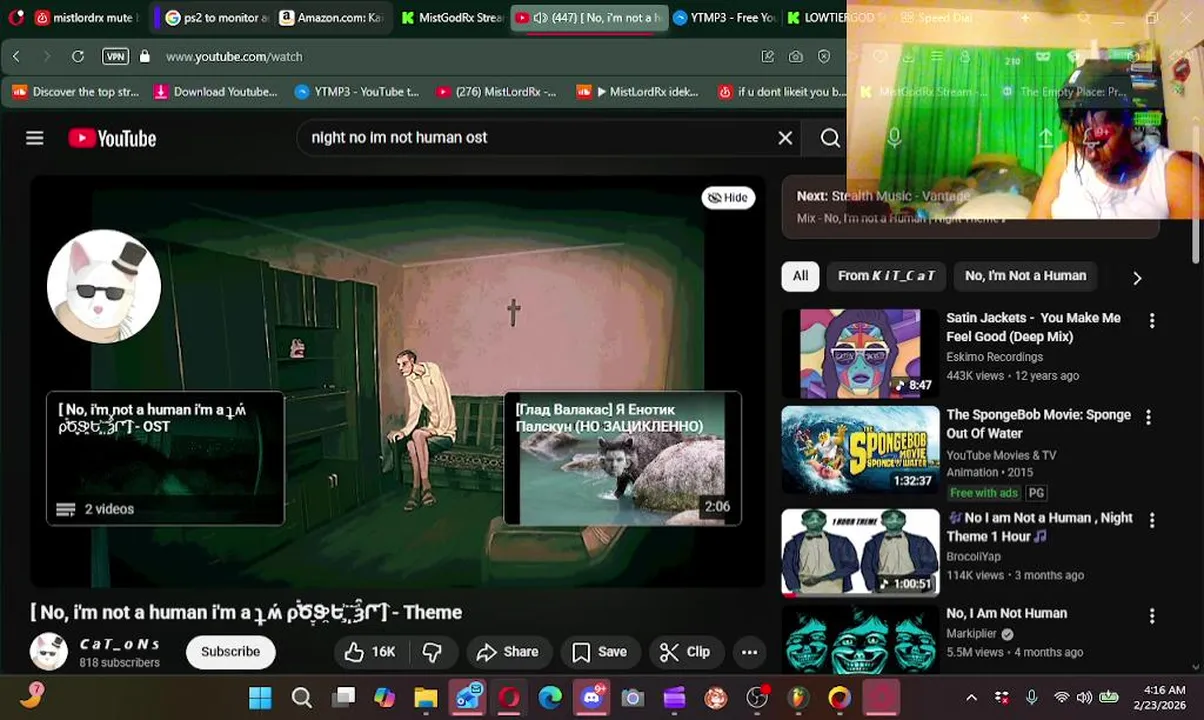This screenshot has width=1204, height=720.
Task: Open the Opera menu logo button
Action: [x=16, y=17]
